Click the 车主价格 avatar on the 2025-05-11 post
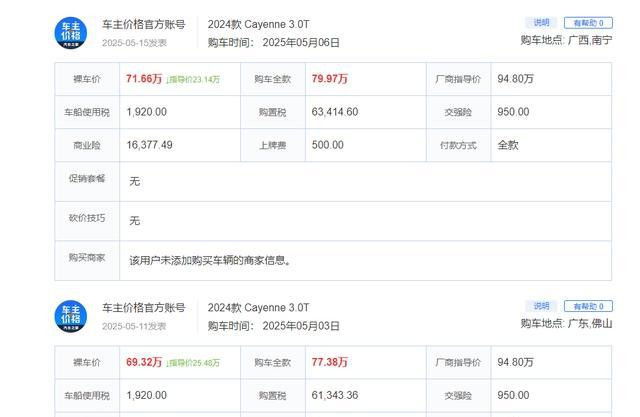The width and height of the screenshot is (640, 417). point(71,316)
